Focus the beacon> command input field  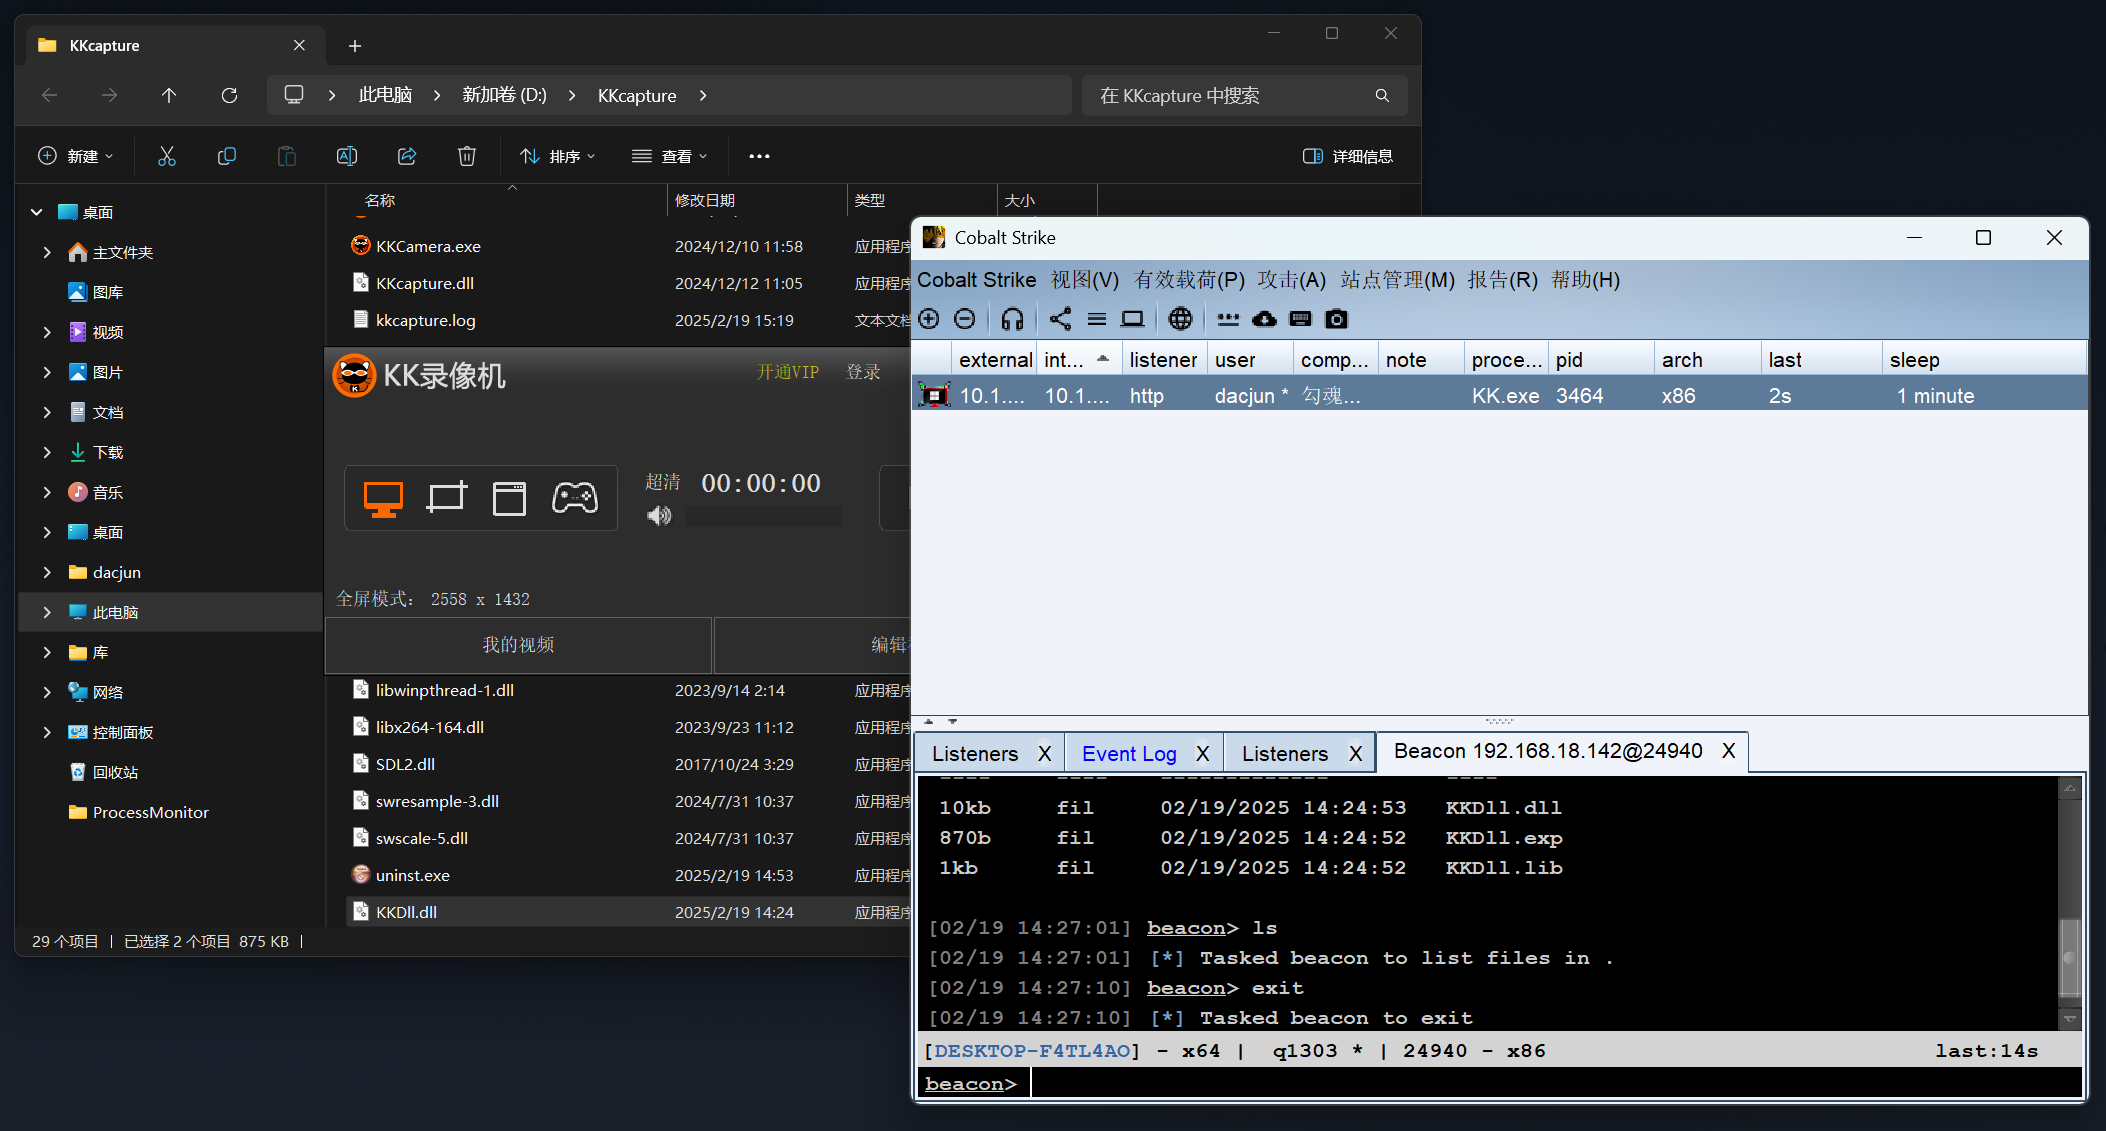(1555, 1084)
